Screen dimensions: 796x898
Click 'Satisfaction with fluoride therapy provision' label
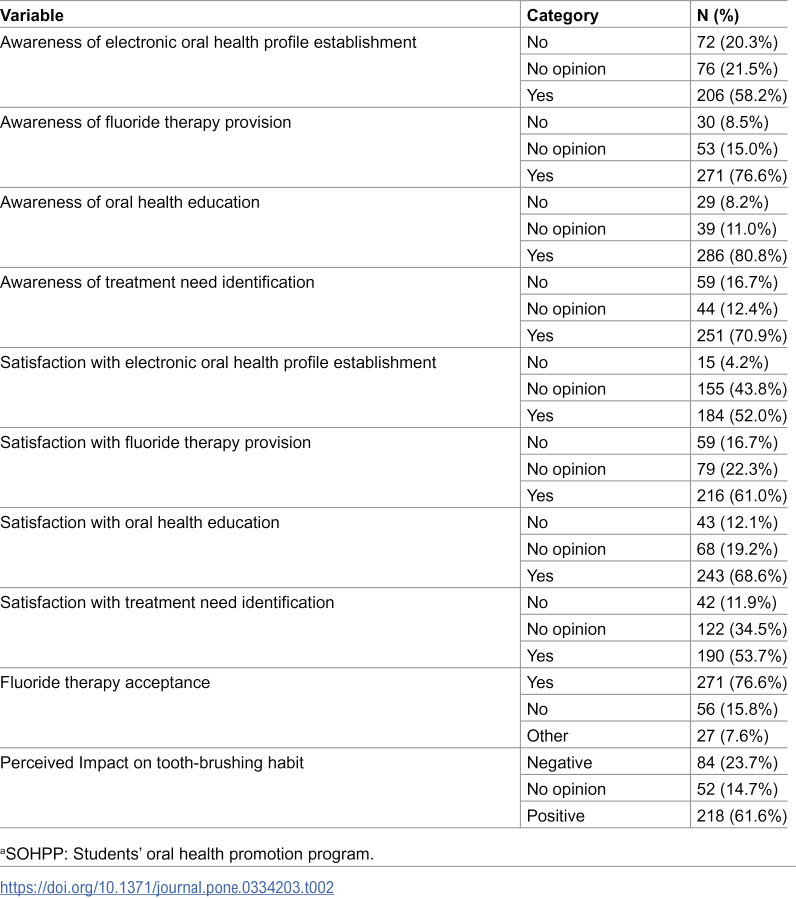pyautogui.click(x=156, y=443)
